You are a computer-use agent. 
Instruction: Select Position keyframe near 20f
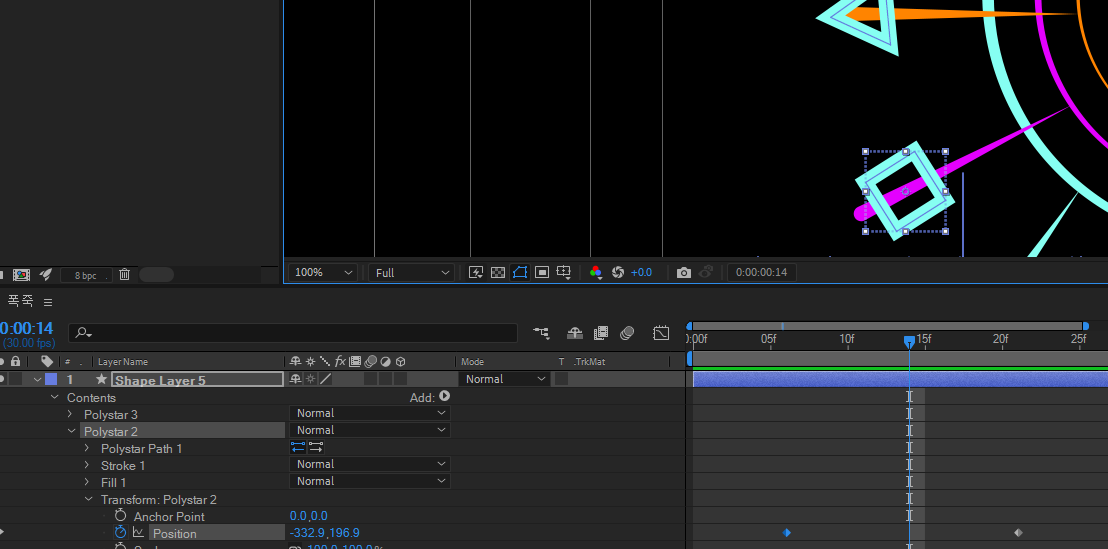pyautogui.click(x=1018, y=533)
